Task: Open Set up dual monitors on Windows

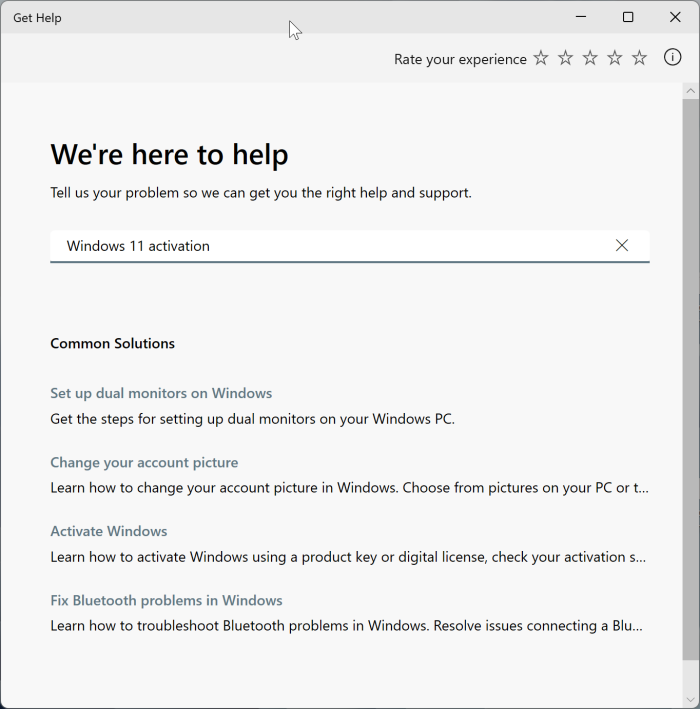Action: pos(161,393)
